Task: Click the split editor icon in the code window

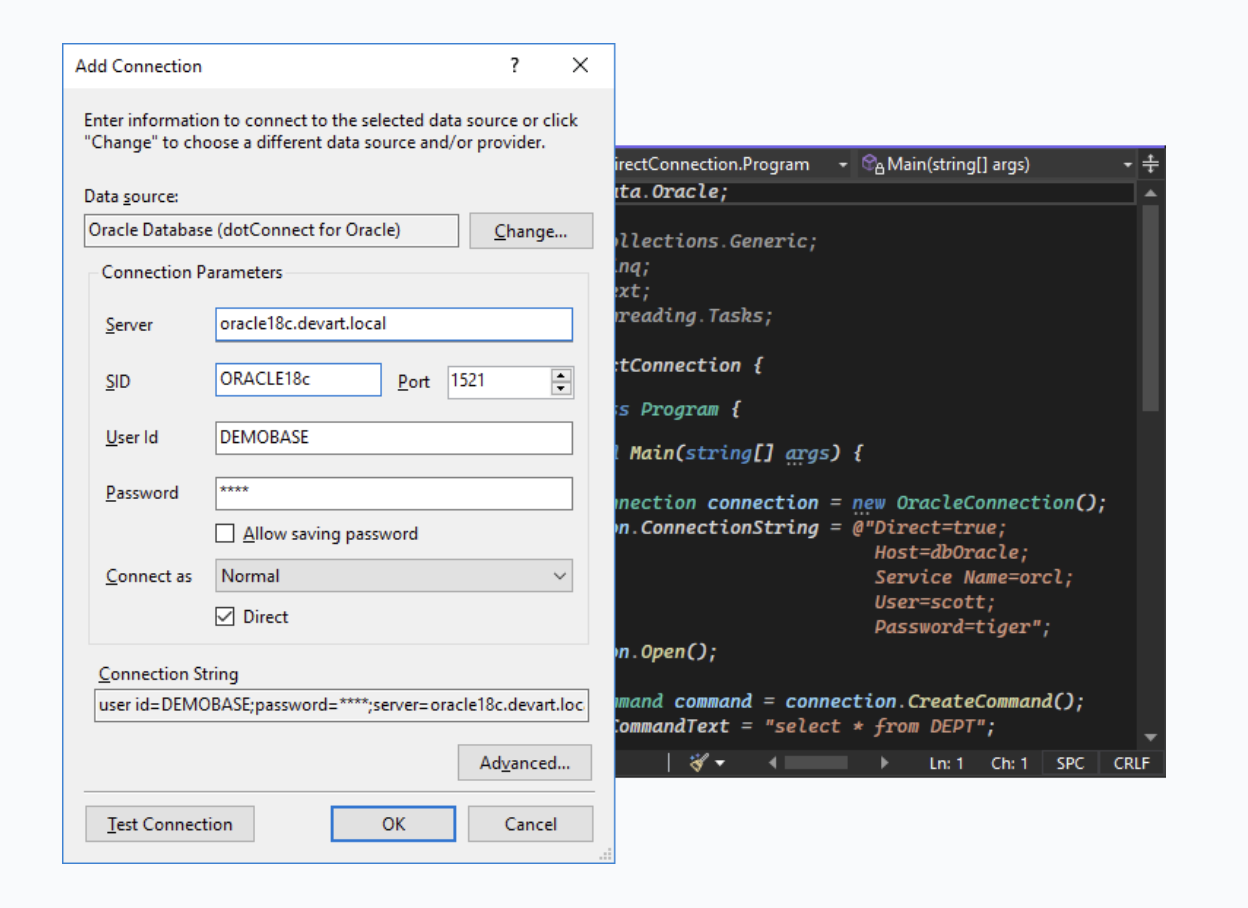Action: (1150, 164)
